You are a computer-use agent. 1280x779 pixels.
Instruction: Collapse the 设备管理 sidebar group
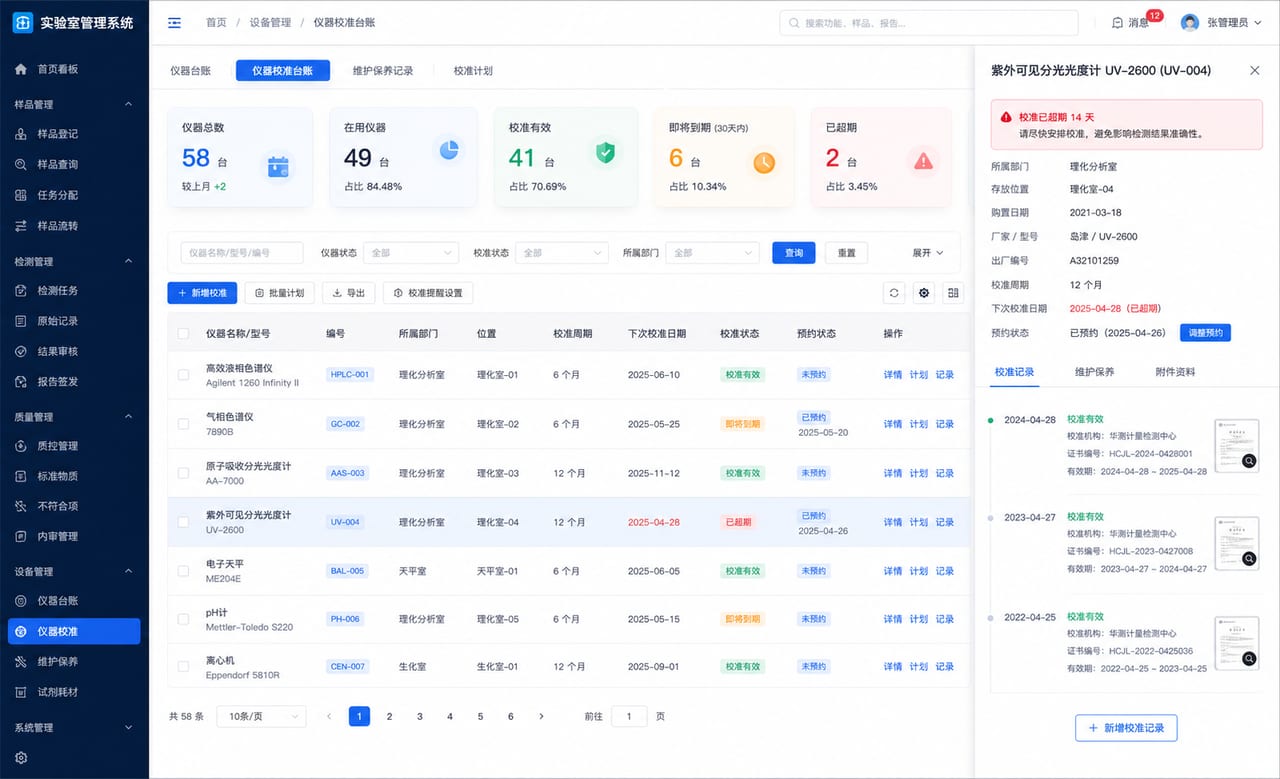[x=127, y=571]
